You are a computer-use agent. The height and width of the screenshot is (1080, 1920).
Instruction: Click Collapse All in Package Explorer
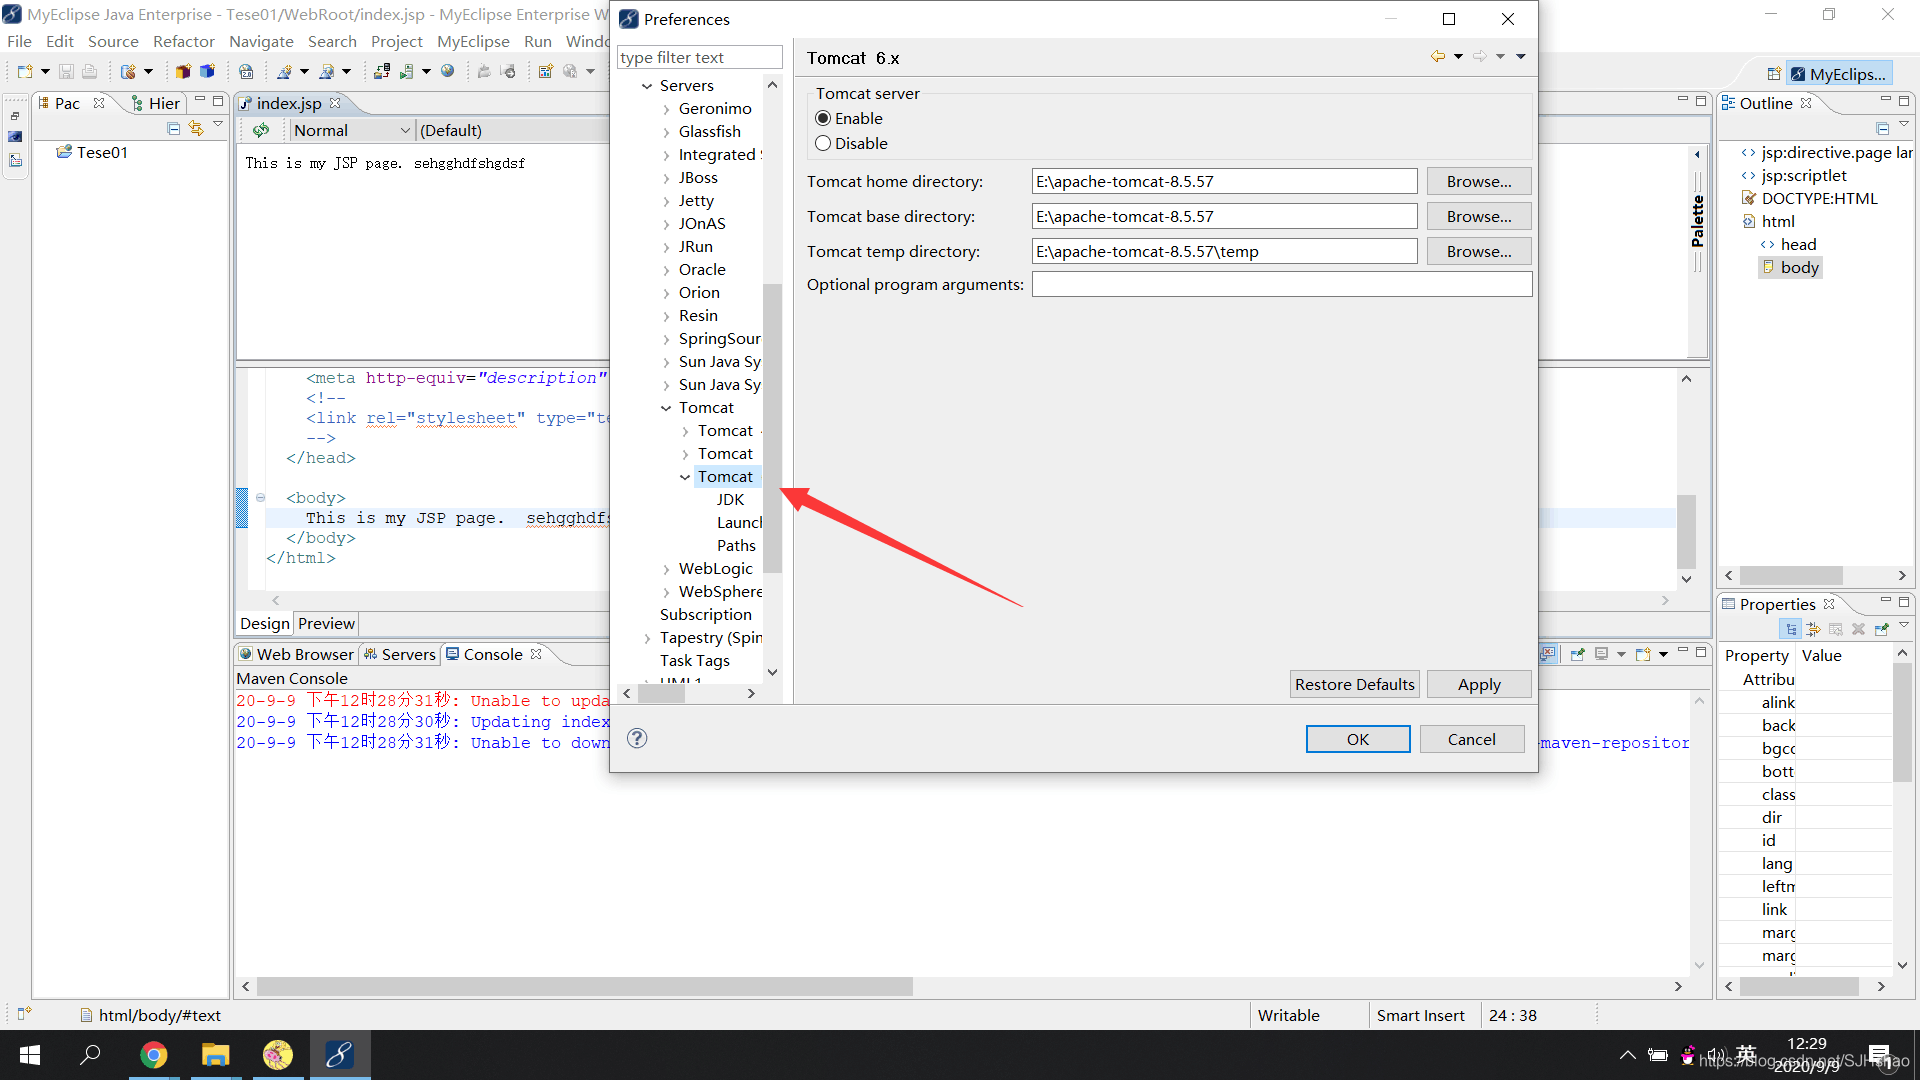click(x=173, y=128)
